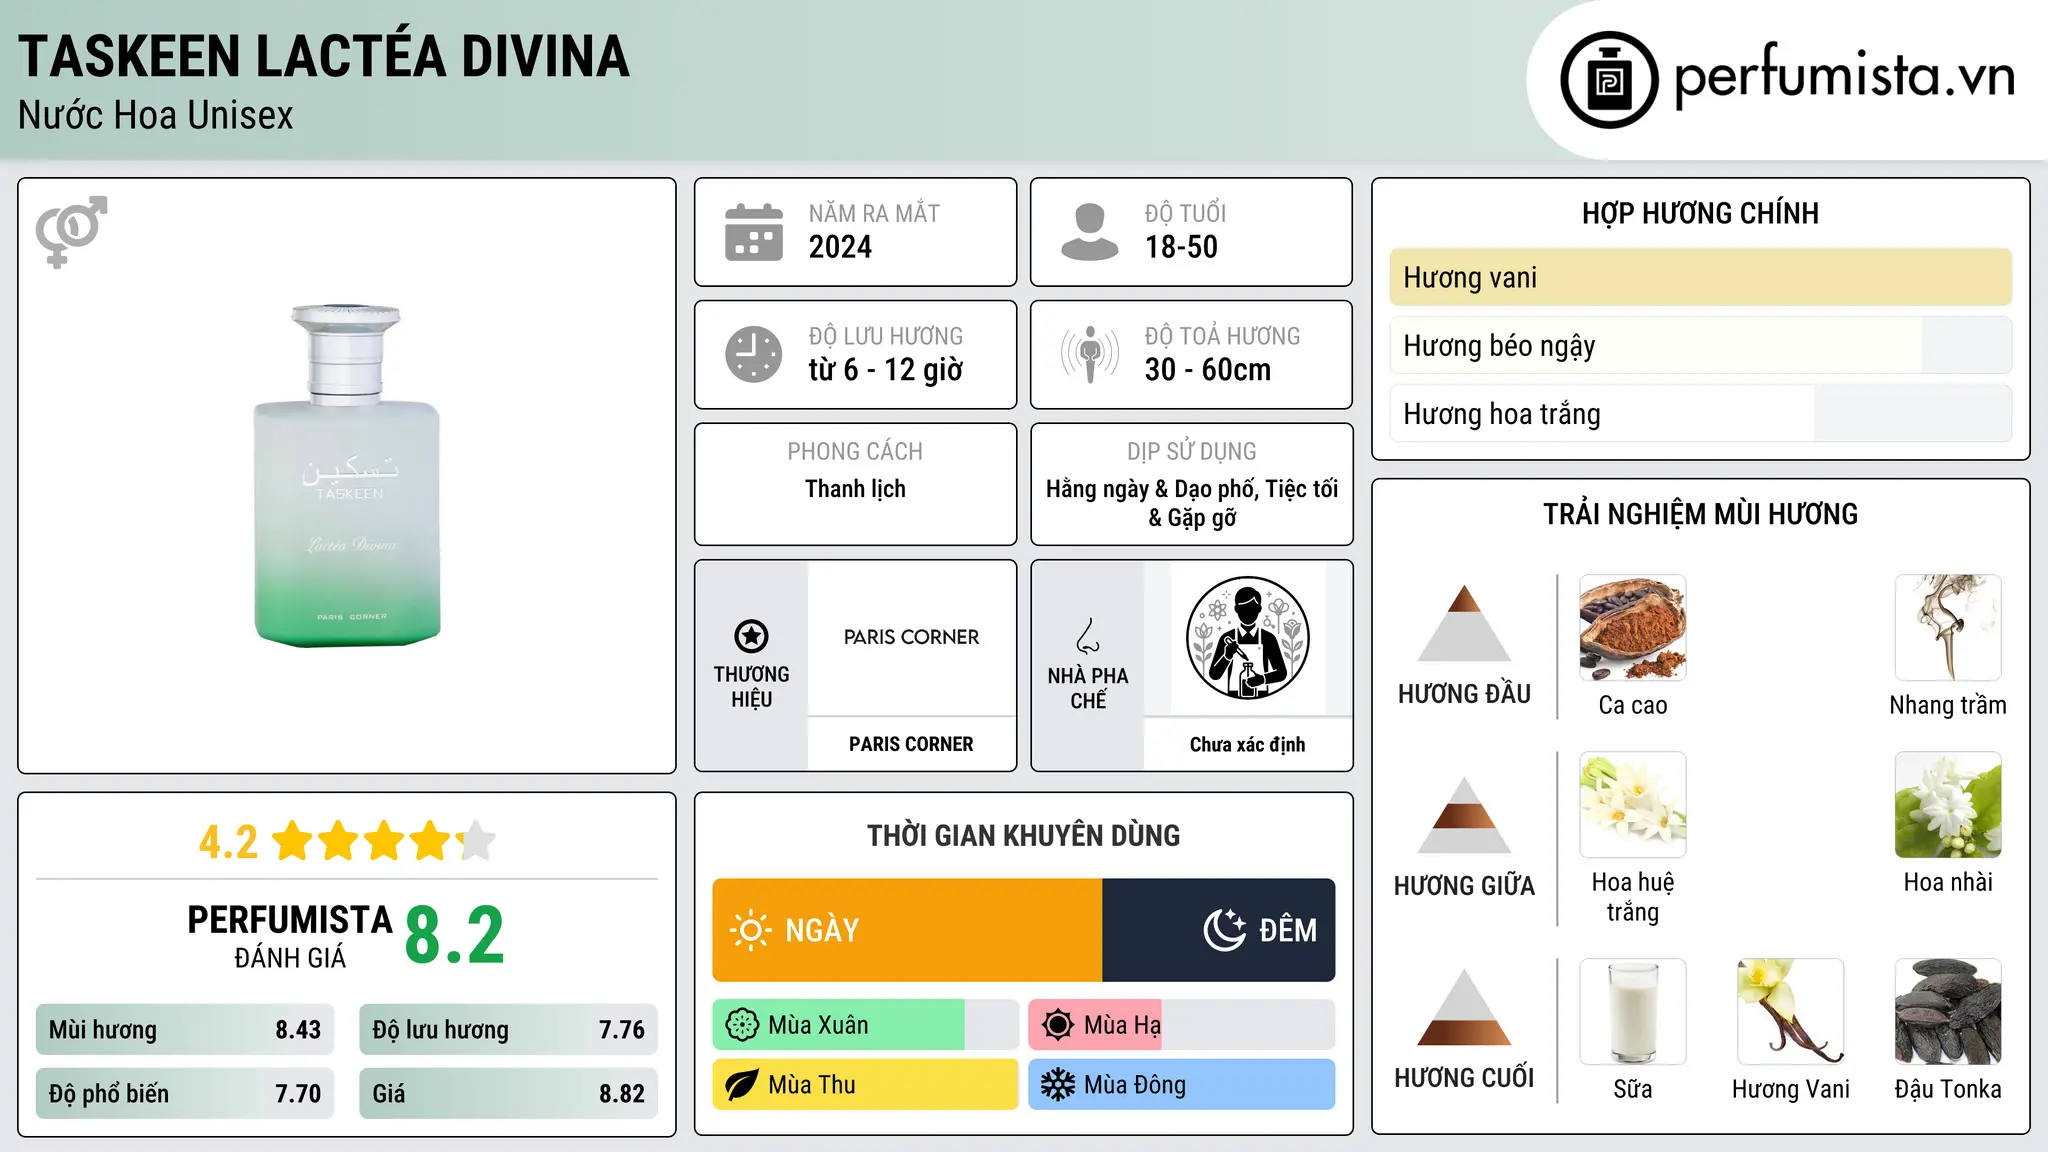Click the Mùi hương 8.43 score bar
This screenshot has width=2048, height=1152.
[x=185, y=1030]
